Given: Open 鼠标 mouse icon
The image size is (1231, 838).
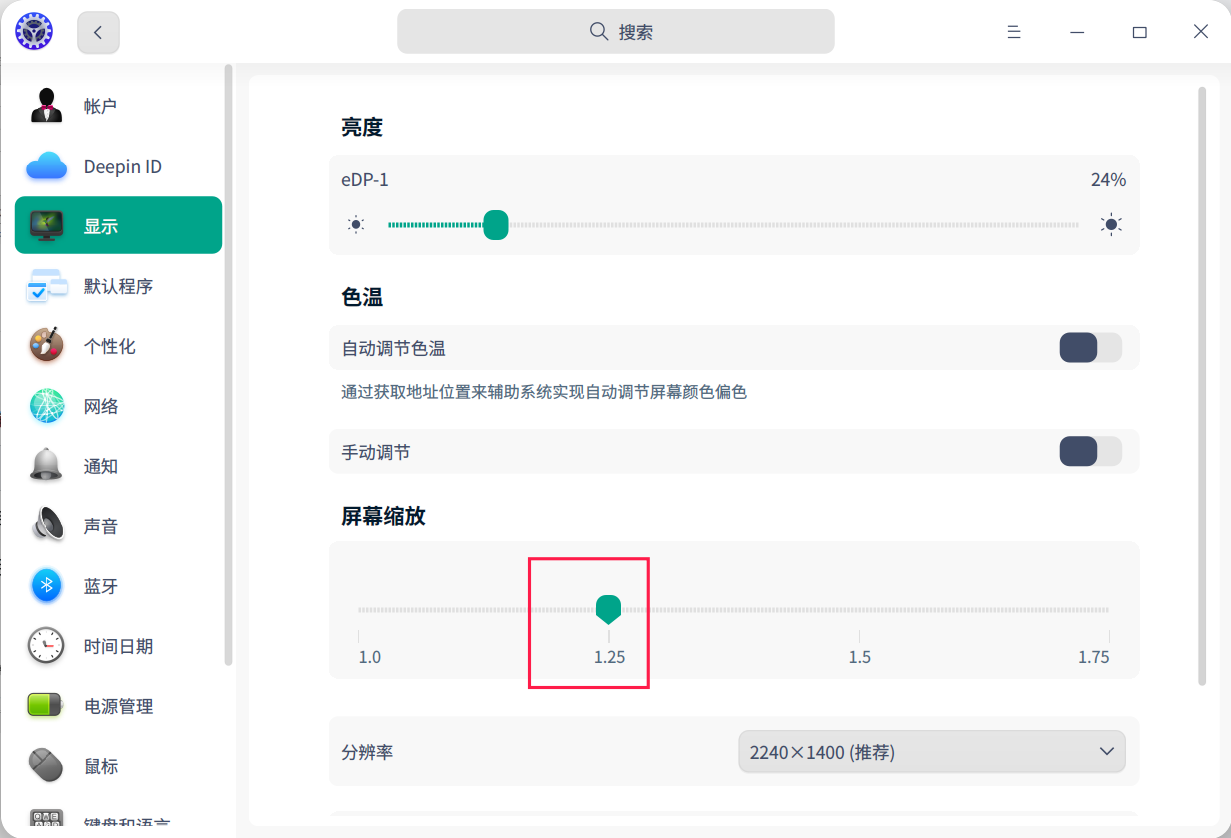Looking at the screenshot, I should [46, 766].
